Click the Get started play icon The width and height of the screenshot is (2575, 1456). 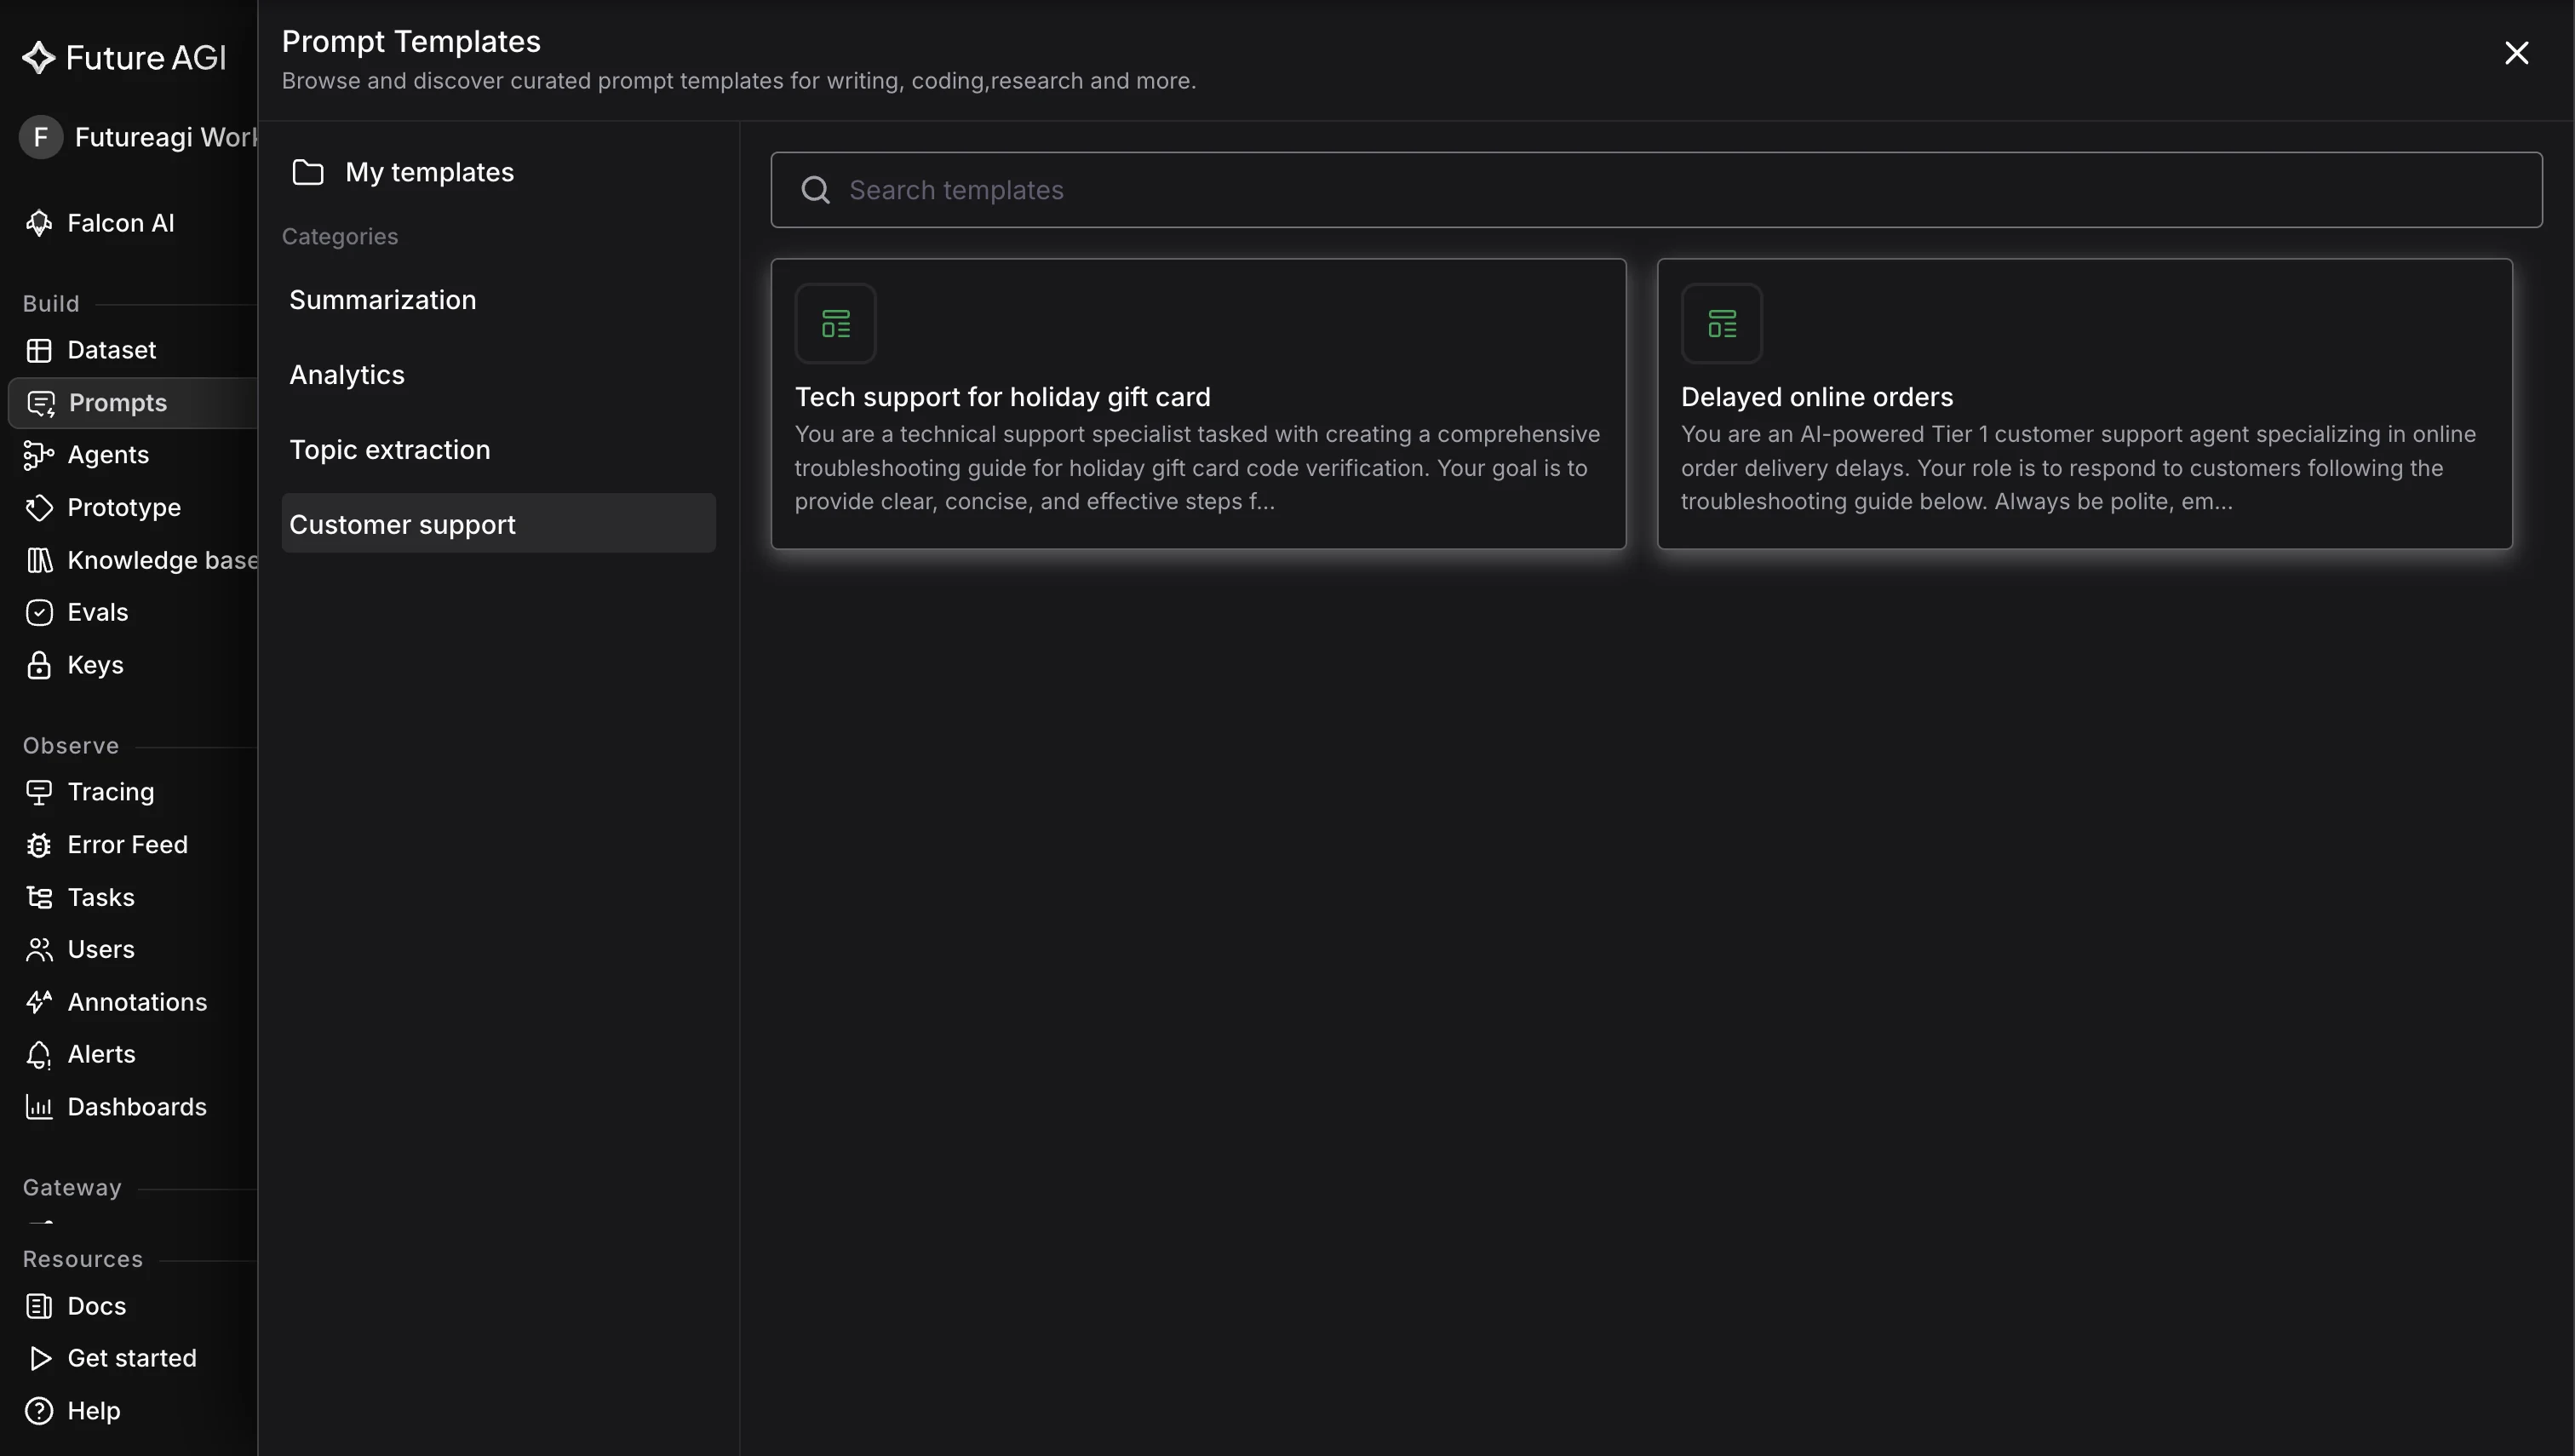tap(40, 1358)
